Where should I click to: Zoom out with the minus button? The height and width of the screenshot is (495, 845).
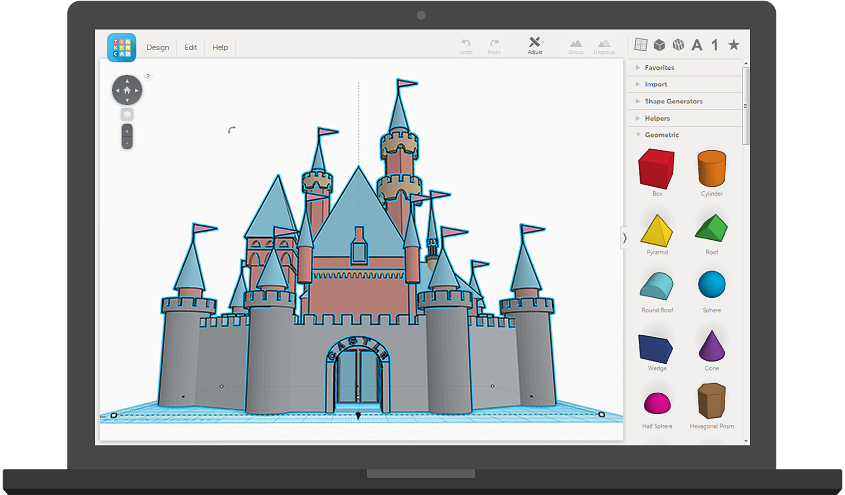[127, 143]
